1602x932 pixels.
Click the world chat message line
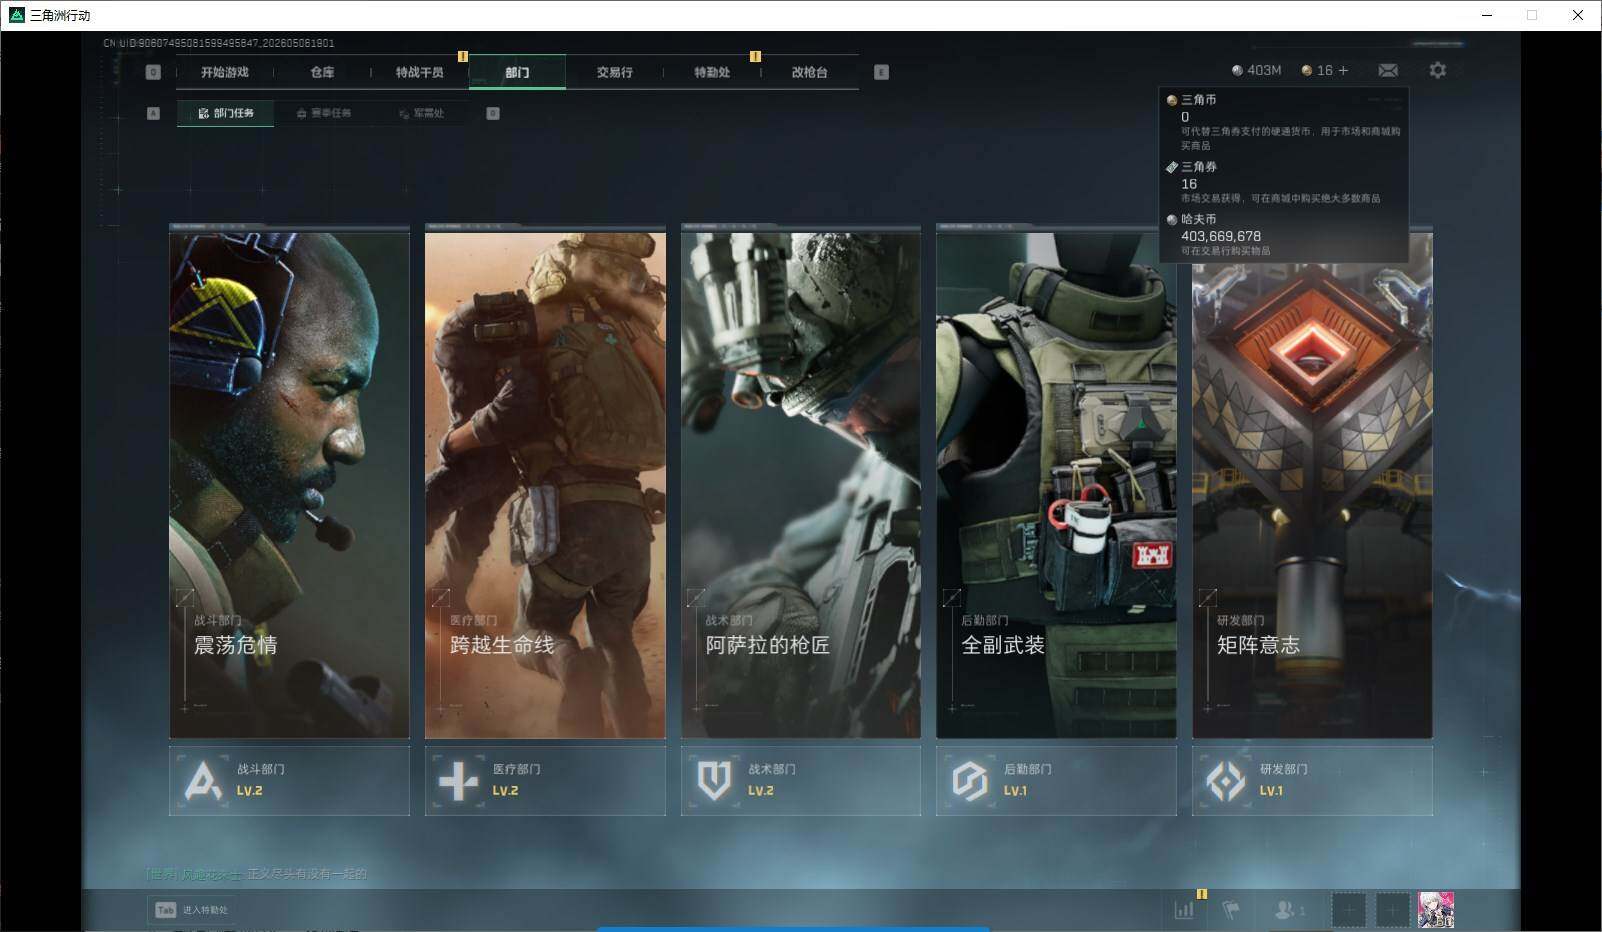pos(257,874)
